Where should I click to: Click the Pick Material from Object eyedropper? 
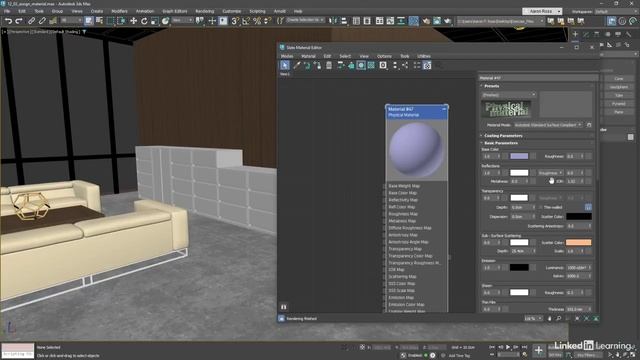coord(297,65)
